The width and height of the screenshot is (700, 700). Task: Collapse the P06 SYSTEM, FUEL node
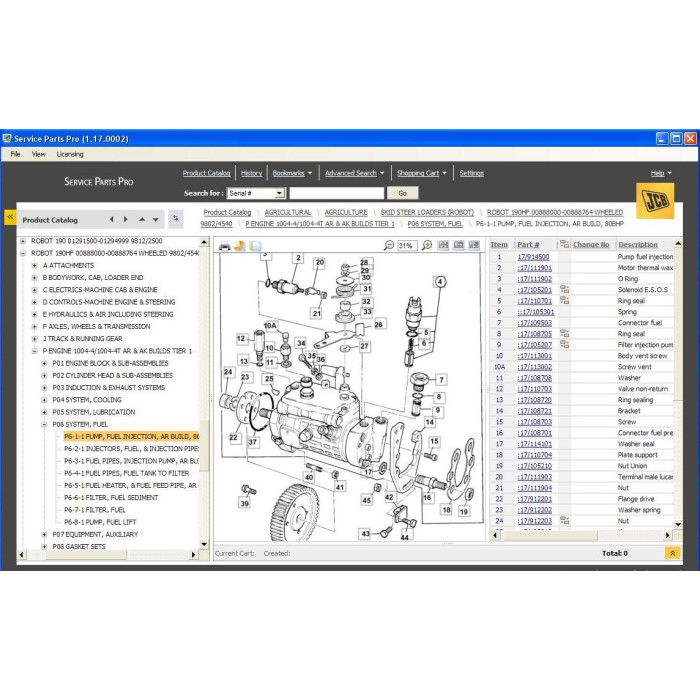(x=44, y=424)
